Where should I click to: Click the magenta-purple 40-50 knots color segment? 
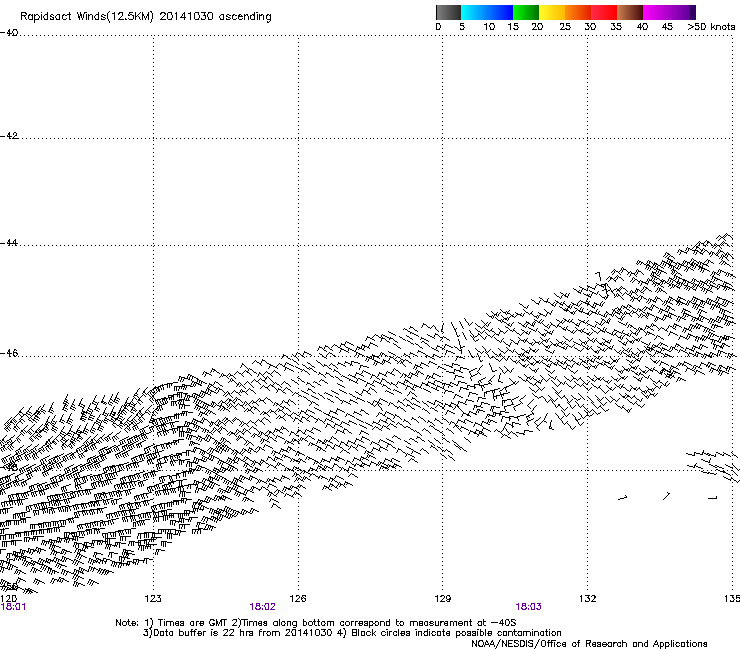(669, 12)
